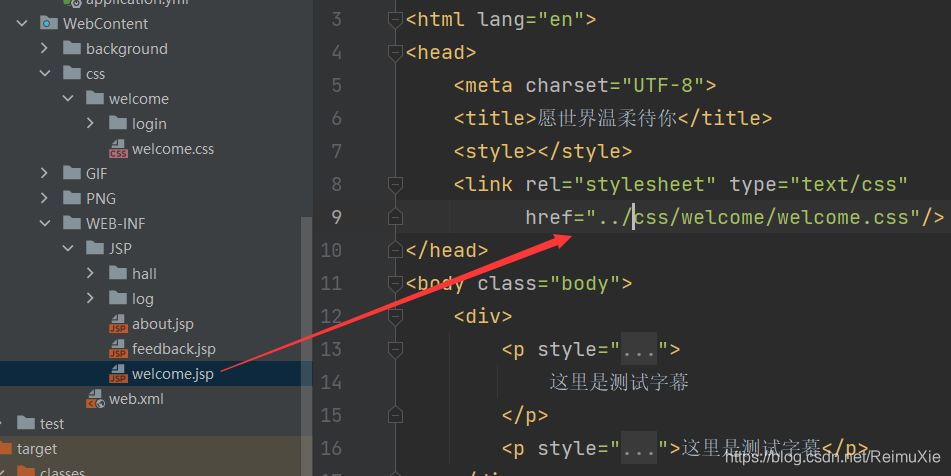Select the background folder name
Screen dimensions: 951x476
click(x=127, y=49)
